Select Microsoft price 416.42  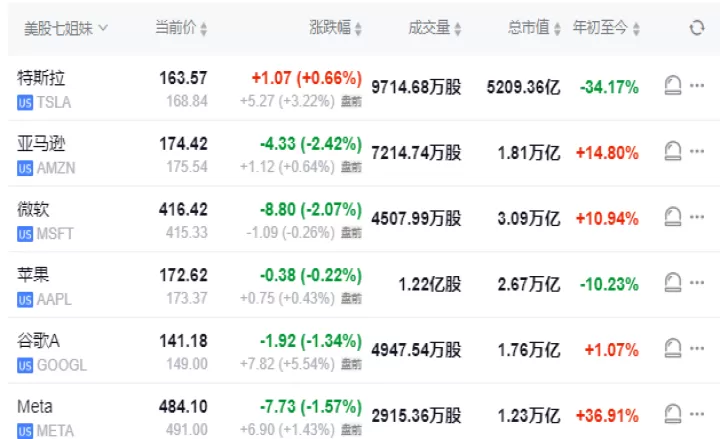pos(183,209)
